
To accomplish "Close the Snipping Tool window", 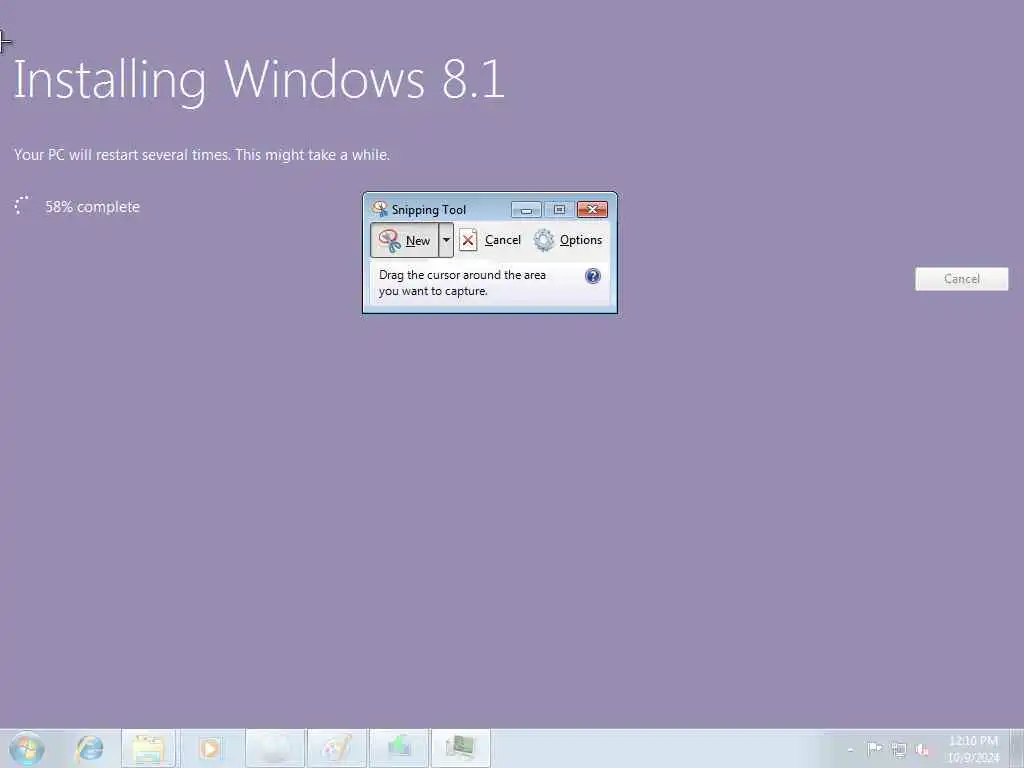I will tap(592, 210).
